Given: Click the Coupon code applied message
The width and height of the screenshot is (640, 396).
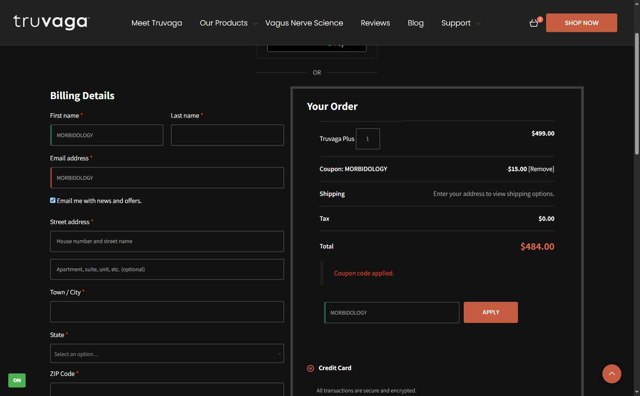Looking at the screenshot, I should (364, 274).
